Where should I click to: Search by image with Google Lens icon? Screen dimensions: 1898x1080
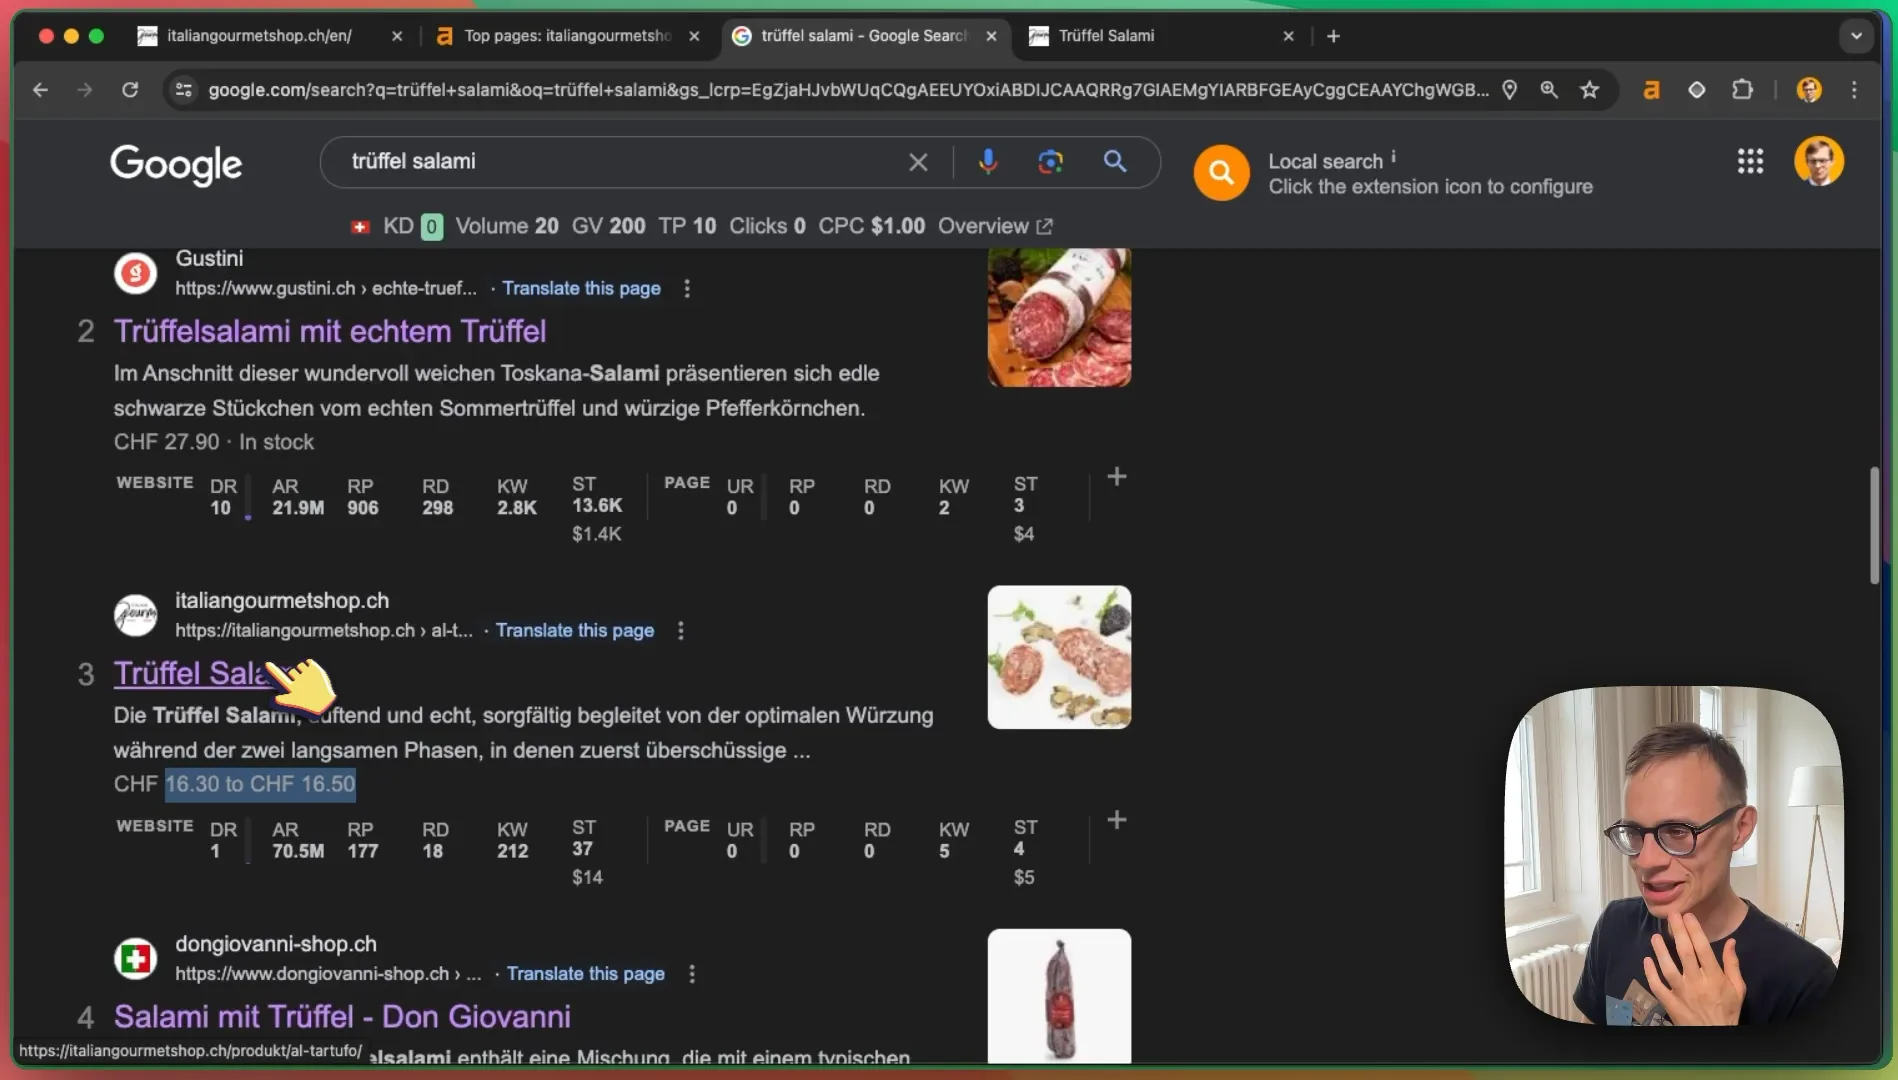[1050, 162]
